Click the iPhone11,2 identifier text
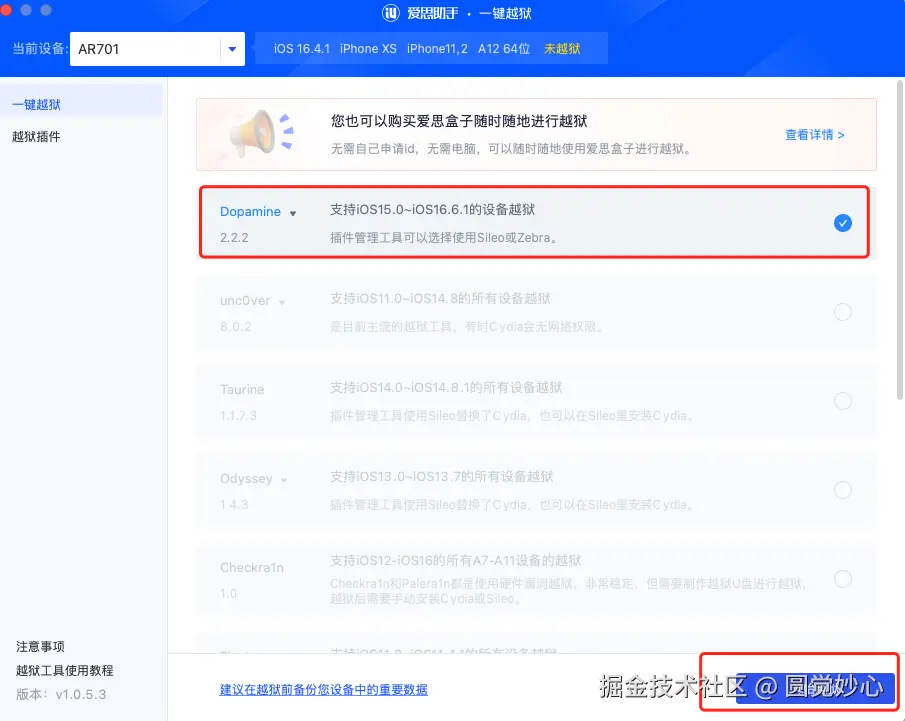Viewport: 905px width, 721px height. coord(437,48)
